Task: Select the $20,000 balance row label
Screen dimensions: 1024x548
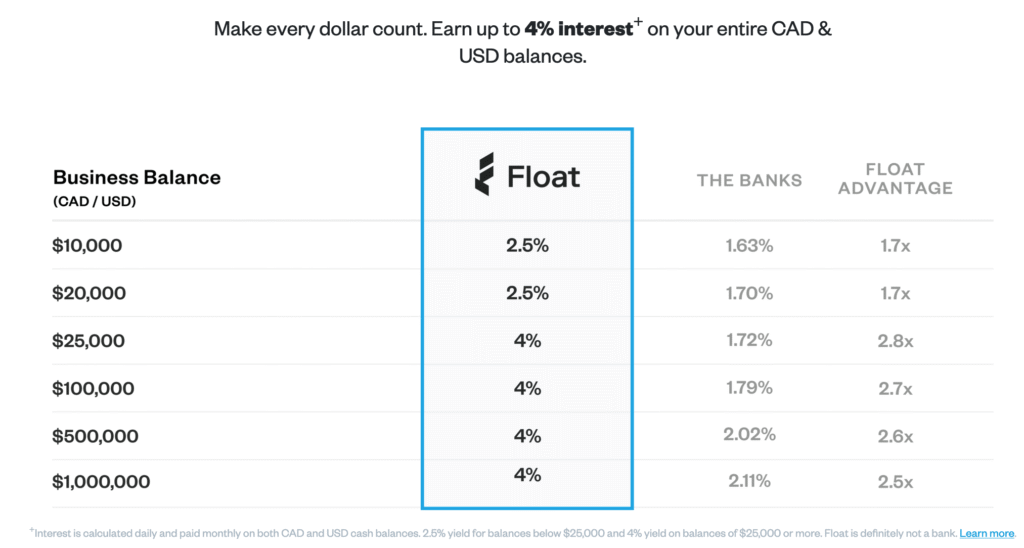Action: click(89, 294)
